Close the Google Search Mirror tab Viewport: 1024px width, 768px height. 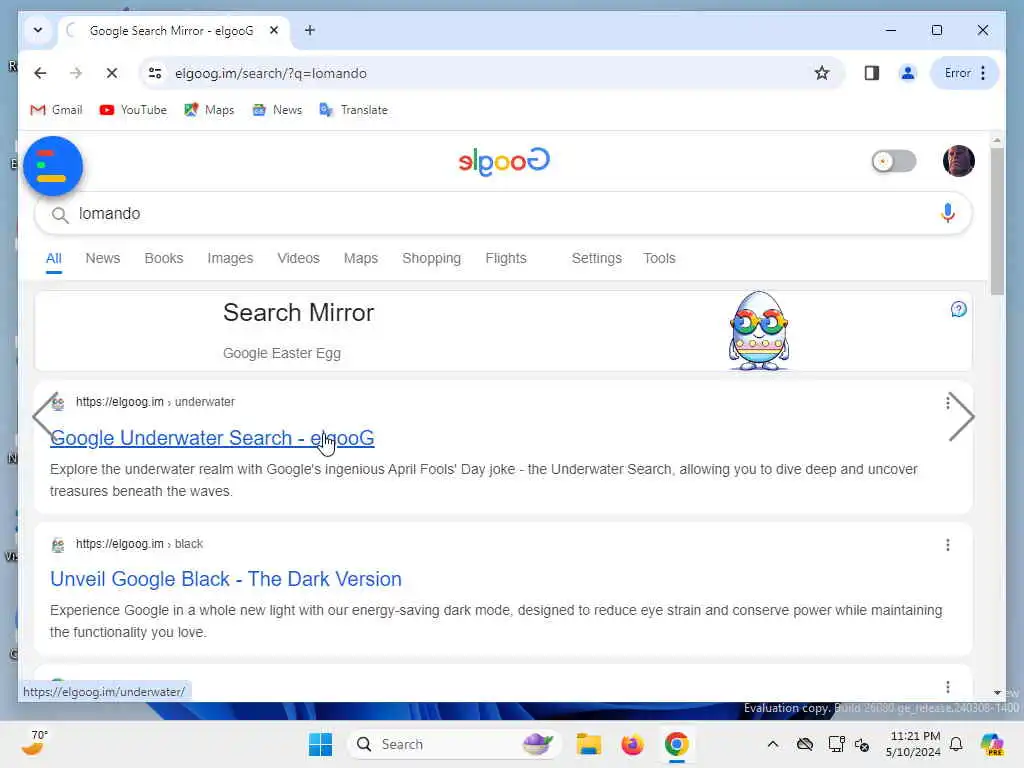click(x=274, y=31)
